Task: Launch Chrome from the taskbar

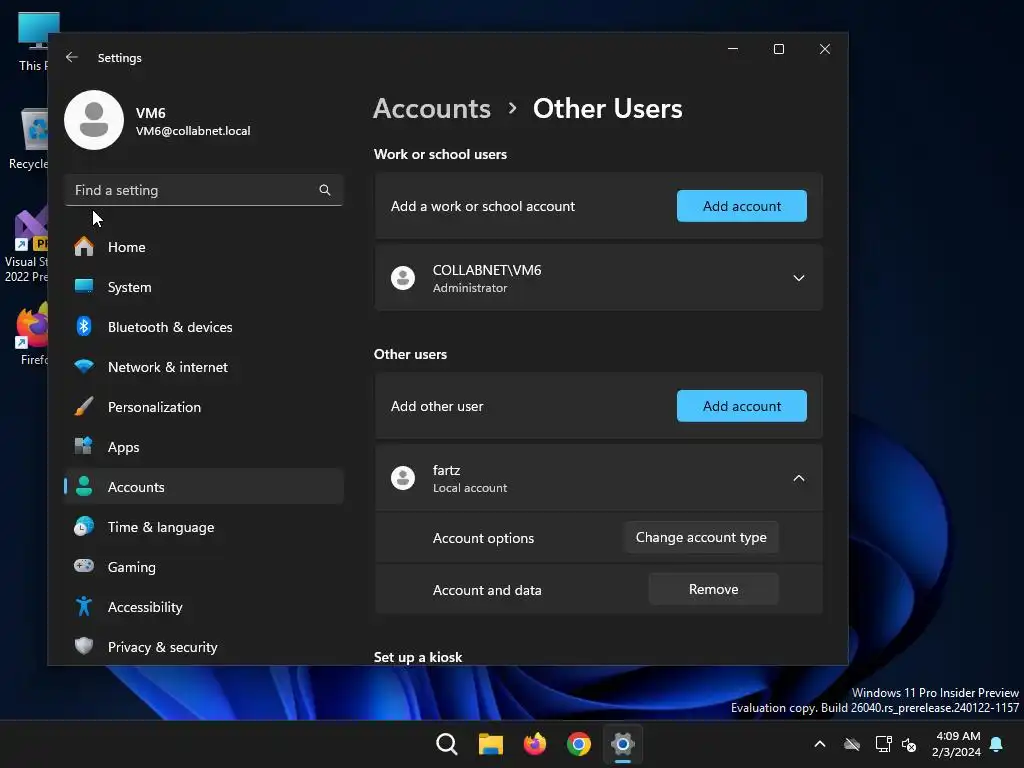Action: 579,744
